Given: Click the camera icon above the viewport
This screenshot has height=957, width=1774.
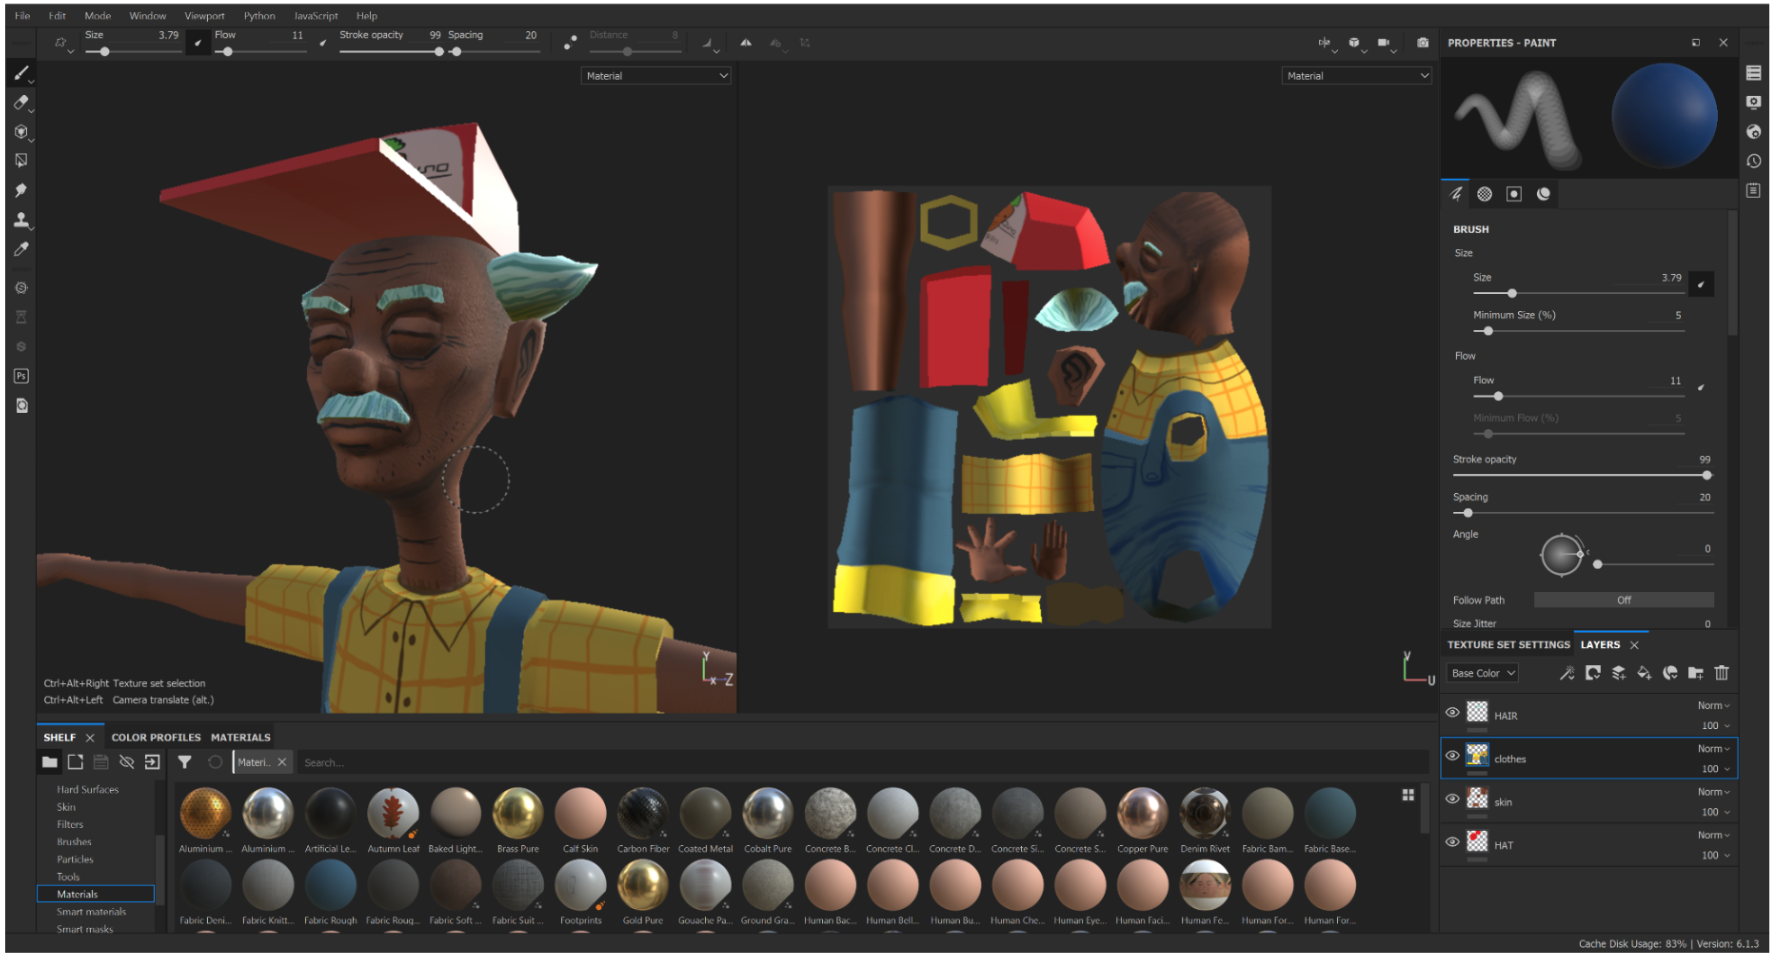Looking at the screenshot, I should (x=1422, y=43).
